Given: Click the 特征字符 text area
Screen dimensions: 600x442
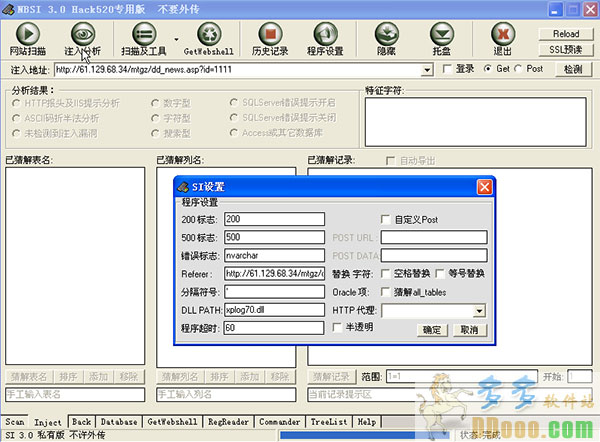Looking at the screenshot, I should [476, 122].
